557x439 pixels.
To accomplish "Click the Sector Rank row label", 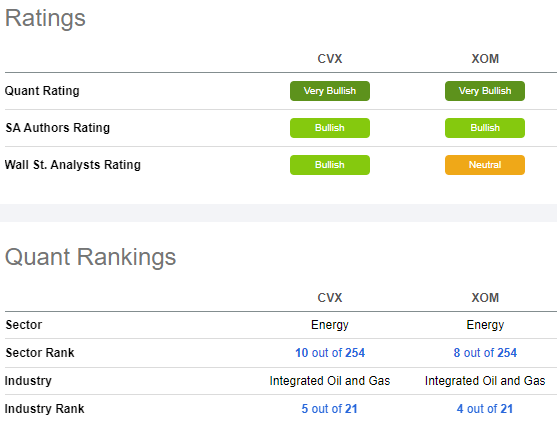I will pyautogui.click(x=40, y=353).
